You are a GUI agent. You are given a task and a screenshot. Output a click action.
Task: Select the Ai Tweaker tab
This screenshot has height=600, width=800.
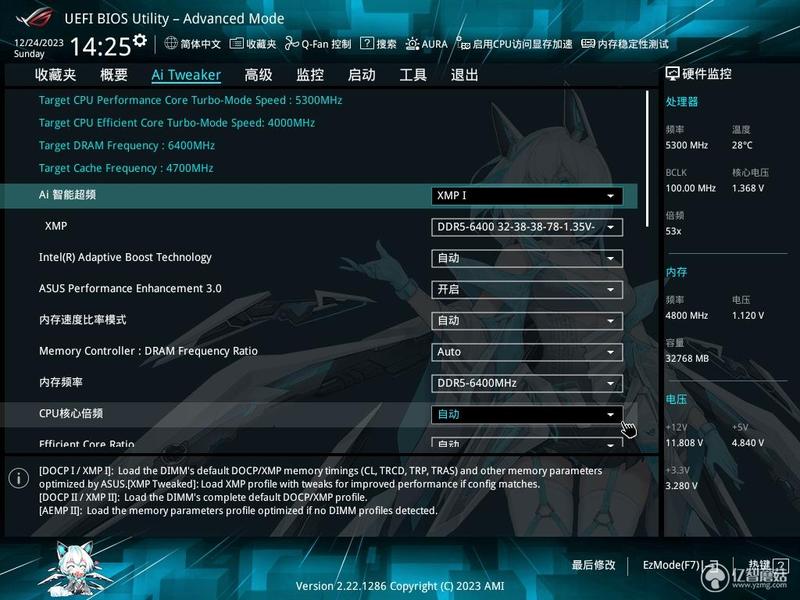point(186,75)
